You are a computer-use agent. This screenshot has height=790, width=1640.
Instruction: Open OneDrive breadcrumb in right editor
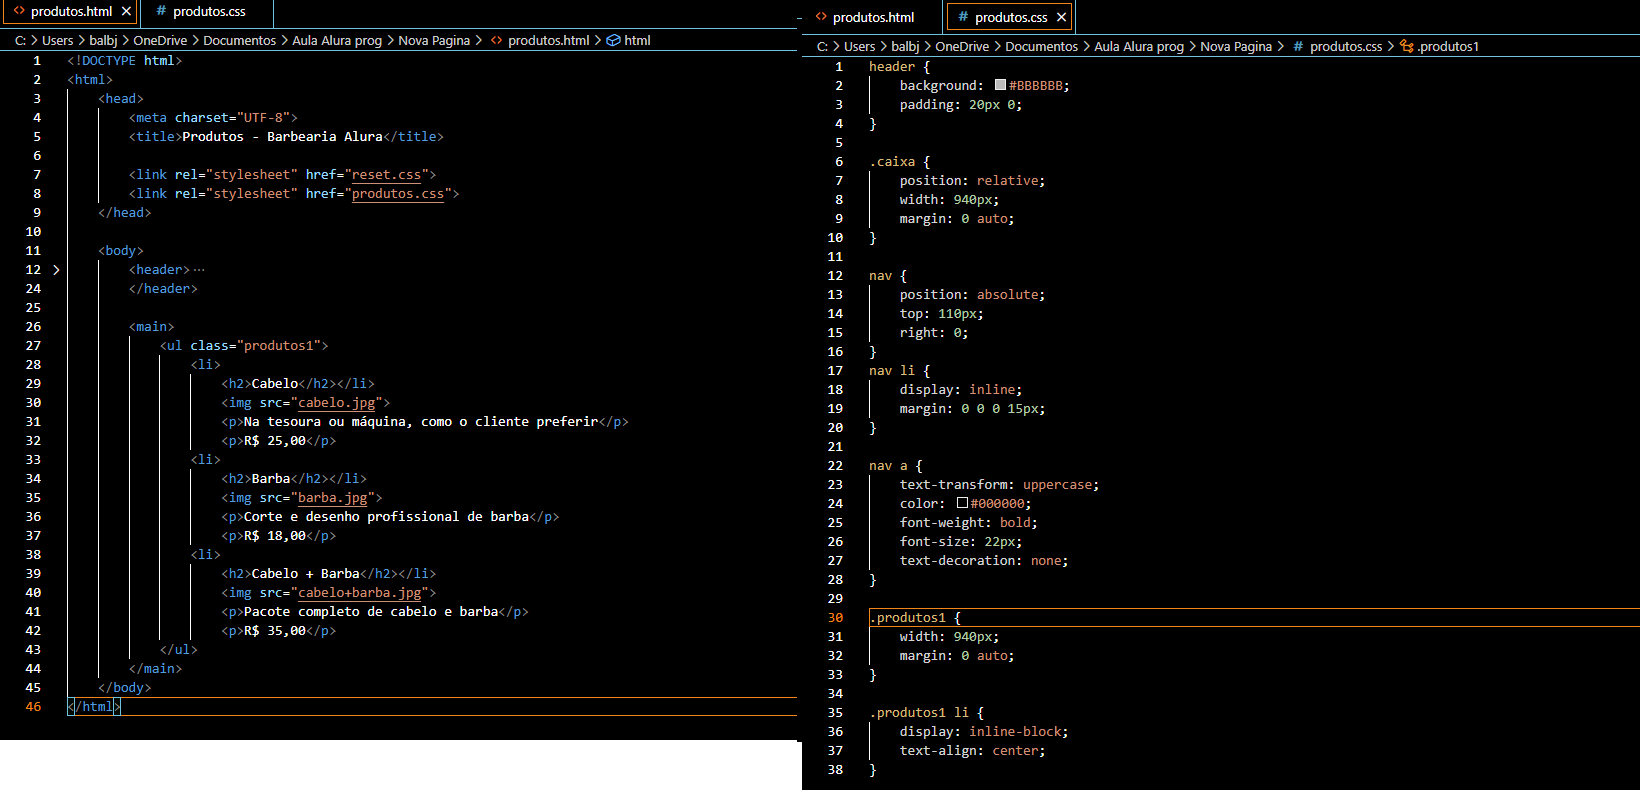coord(962,46)
